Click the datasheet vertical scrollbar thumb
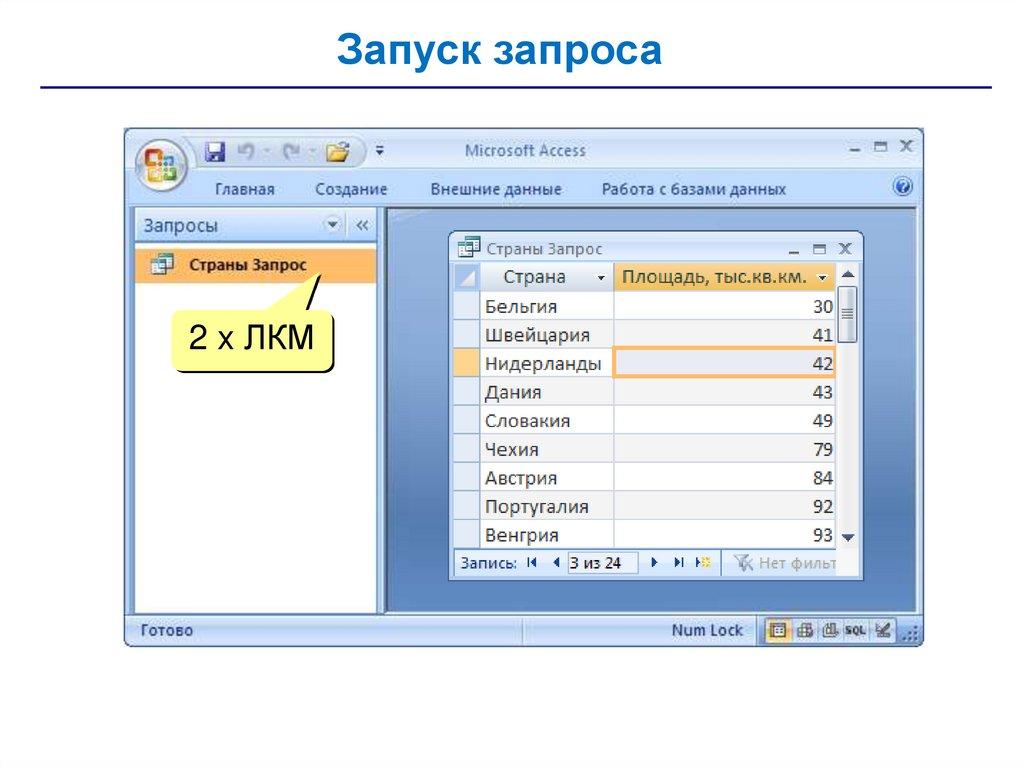Viewport: 1024px width, 767px height. point(848,313)
